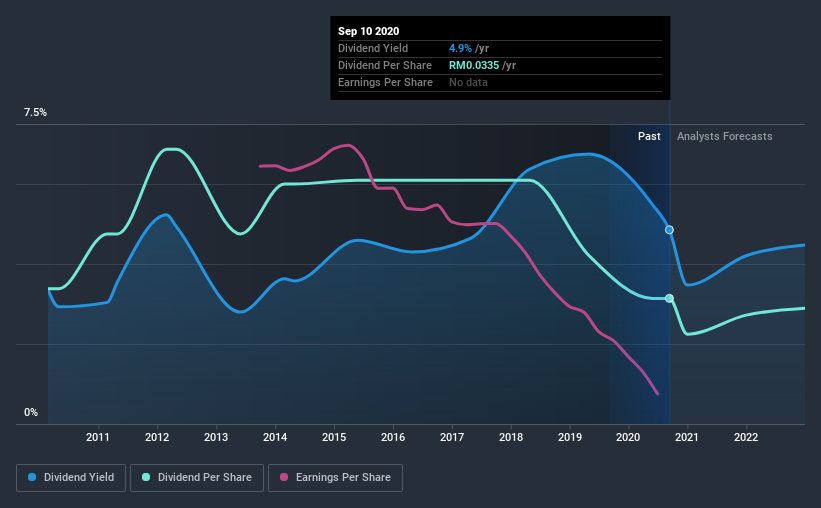Click the 2022 x-axis year label
Viewport: 821px width, 508px height.
746,437
